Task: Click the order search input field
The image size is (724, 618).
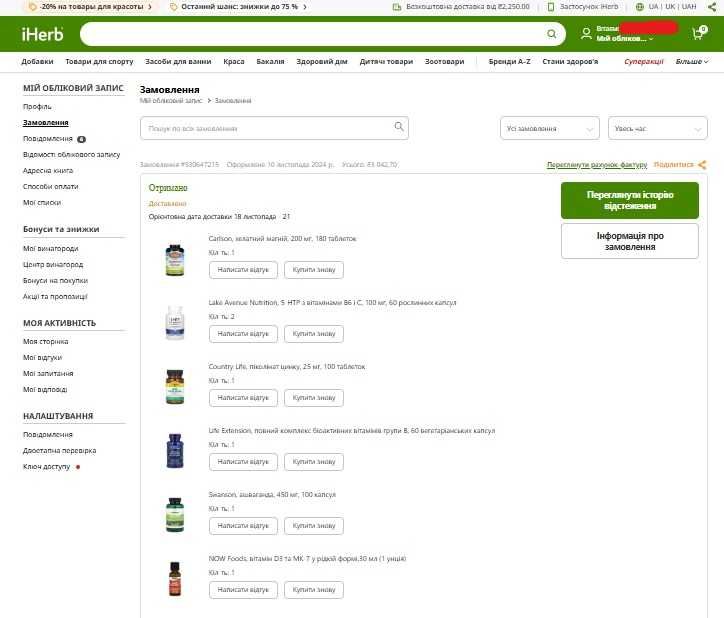Action: (274, 128)
